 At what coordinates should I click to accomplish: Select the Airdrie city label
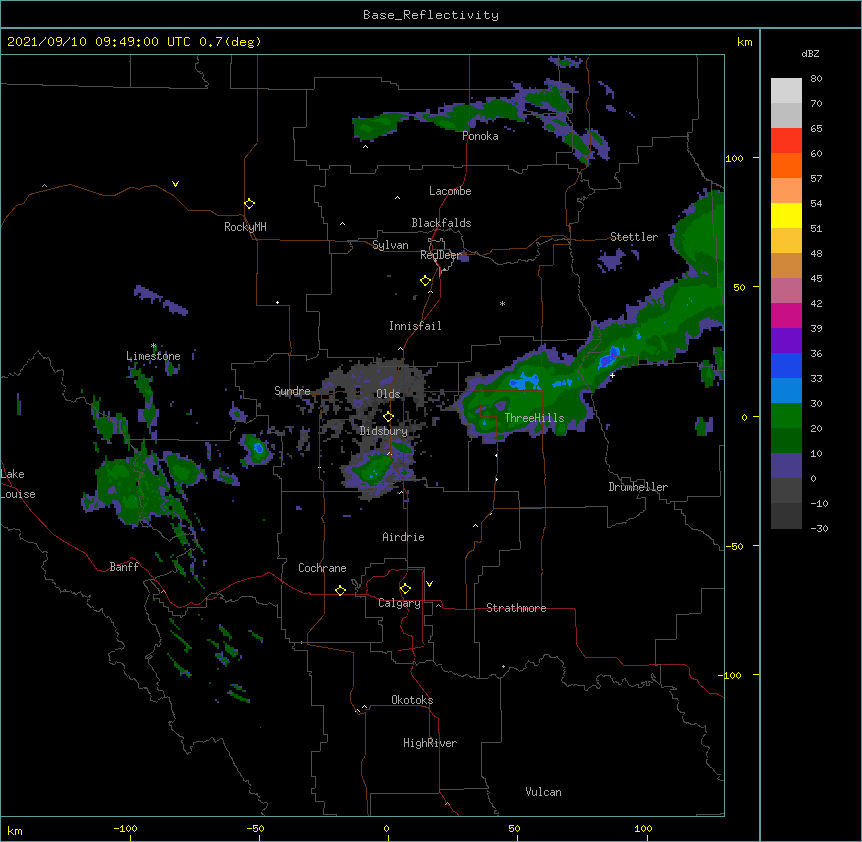(404, 537)
